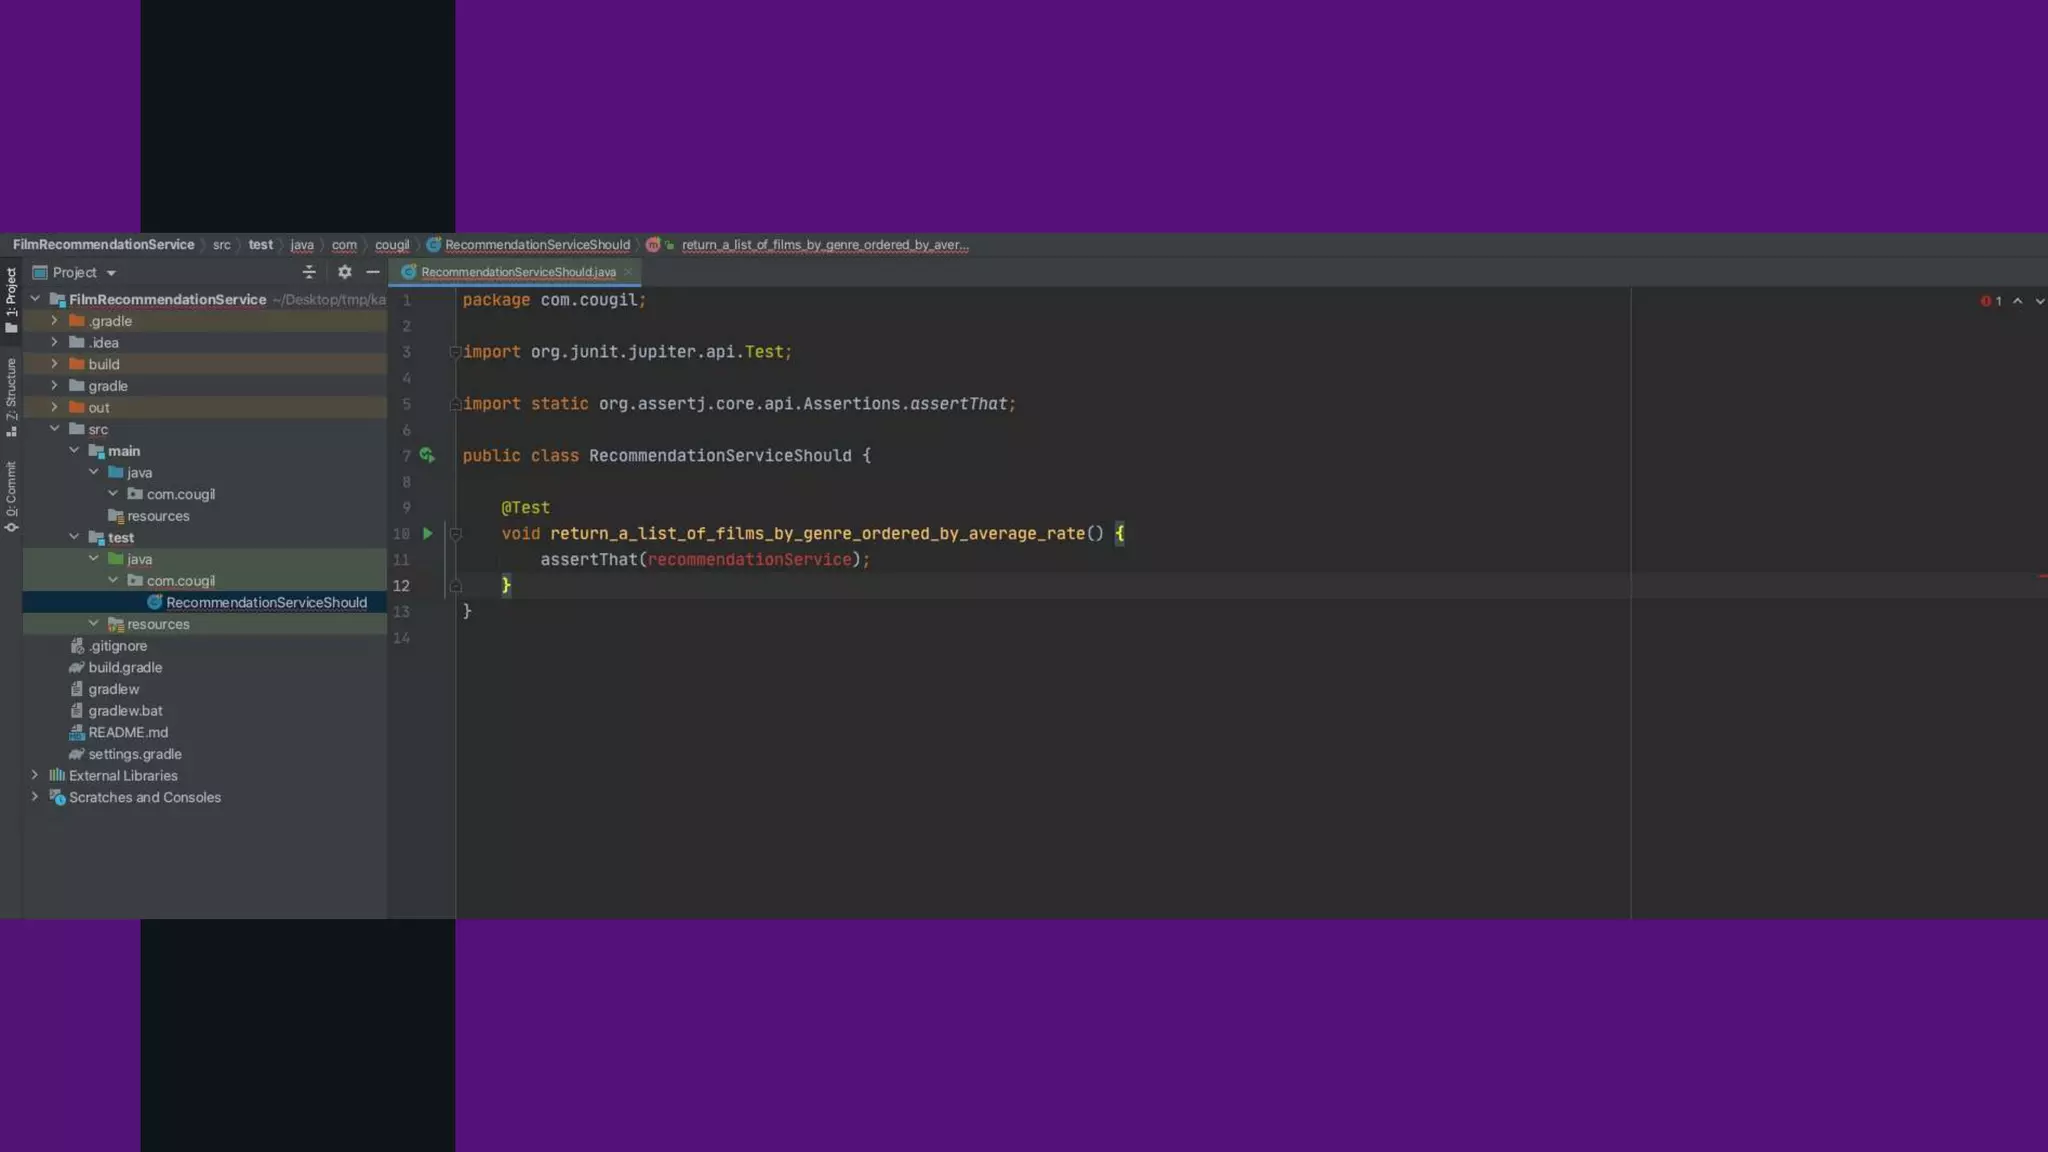The height and width of the screenshot is (1152, 2048).
Task: Click the collapse all icon in Project panel
Action: pos(309,272)
